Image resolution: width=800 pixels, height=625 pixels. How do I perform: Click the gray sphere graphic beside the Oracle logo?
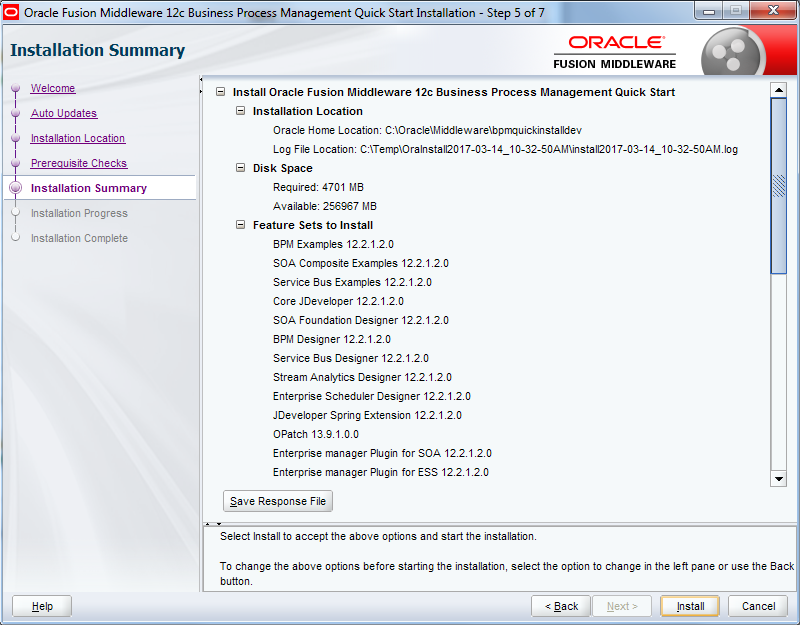(x=733, y=52)
